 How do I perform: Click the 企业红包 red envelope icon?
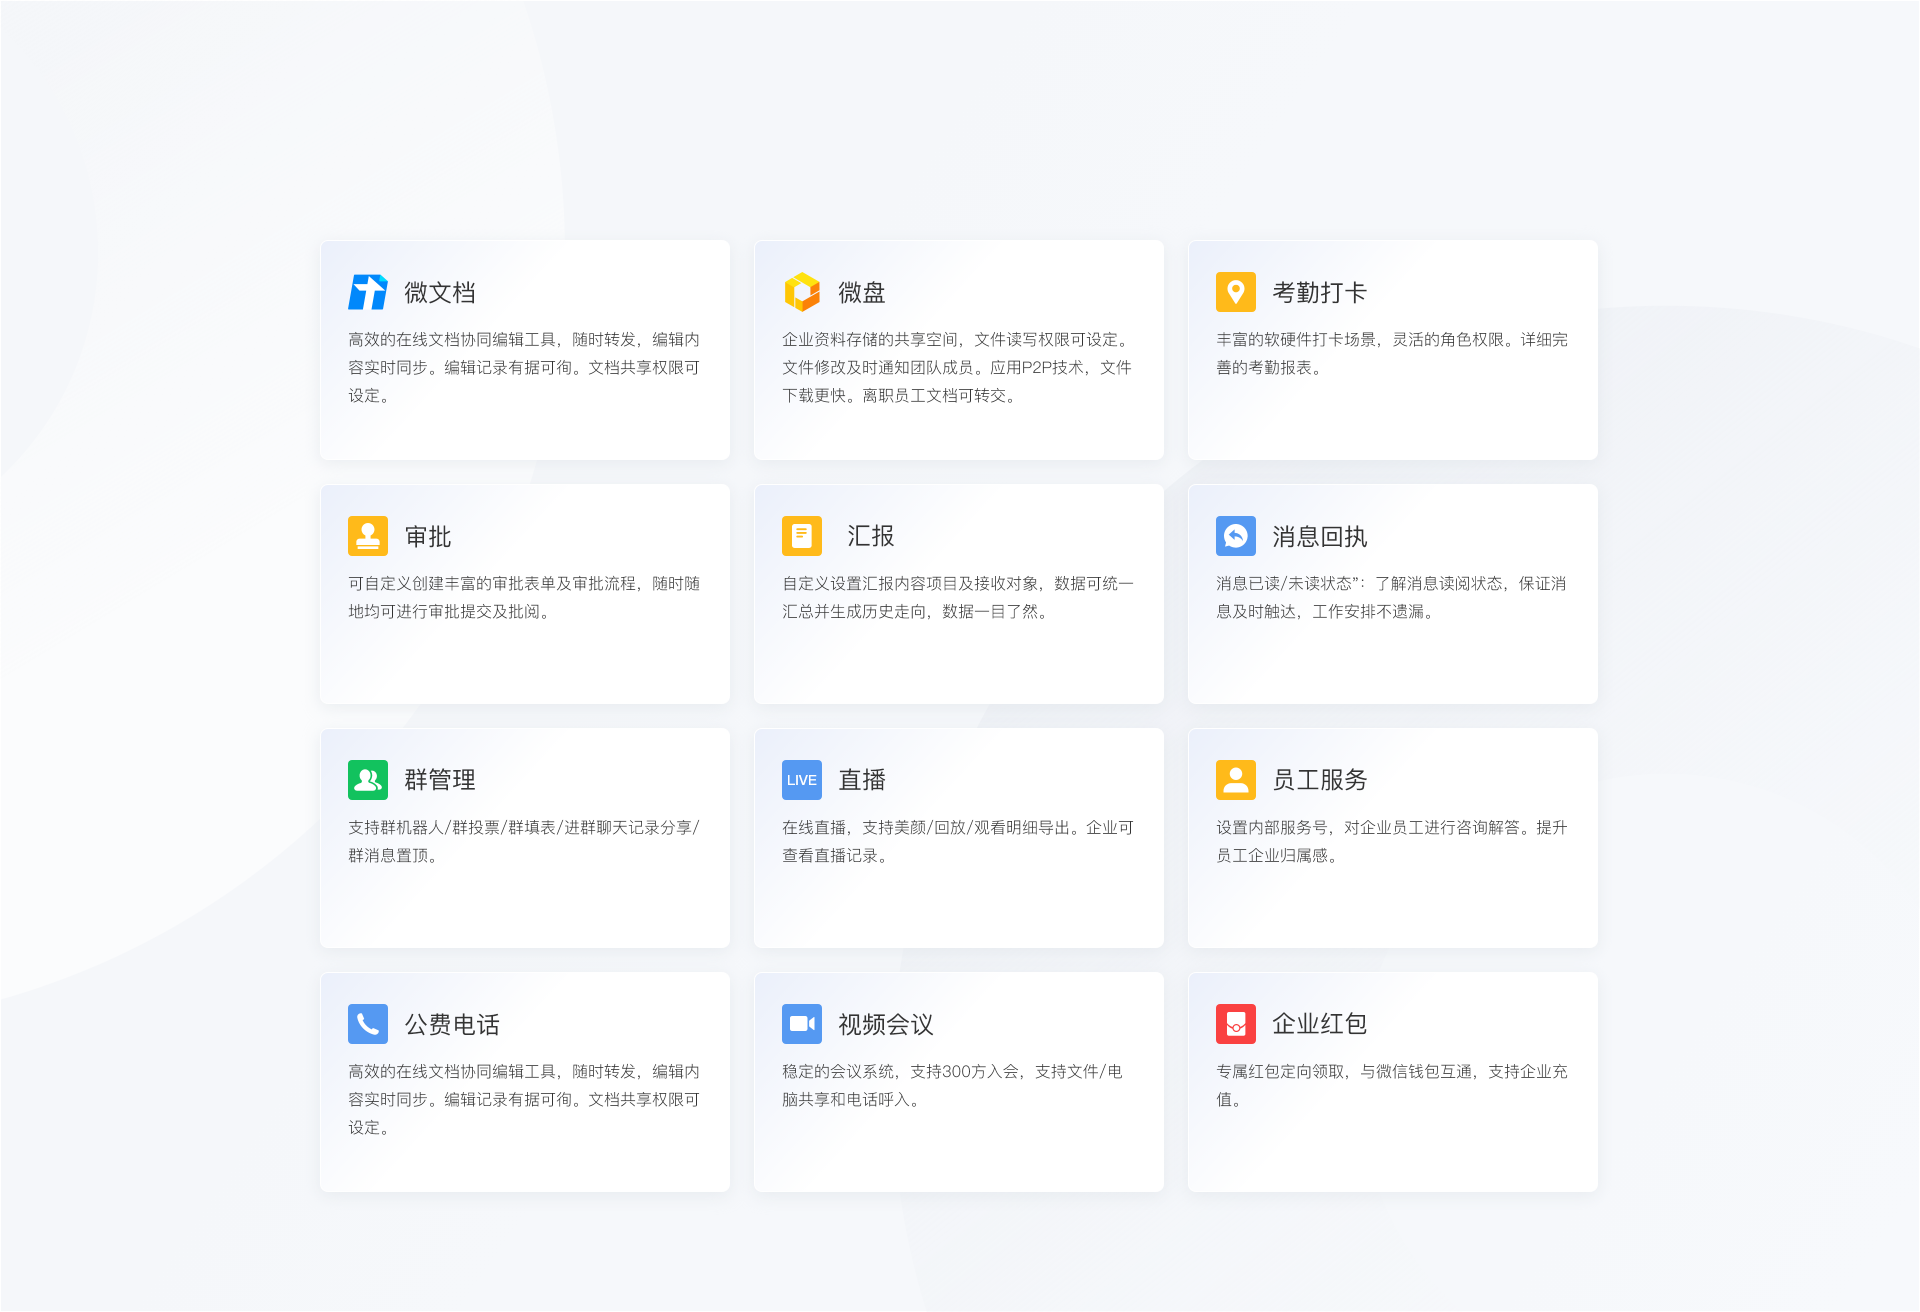click(1236, 1024)
